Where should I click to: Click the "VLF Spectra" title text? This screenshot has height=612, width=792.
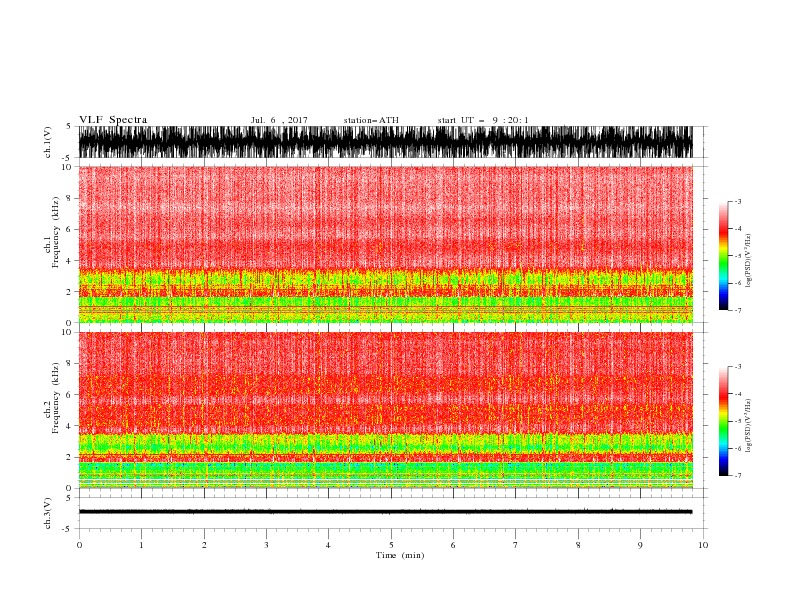pyautogui.click(x=113, y=120)
